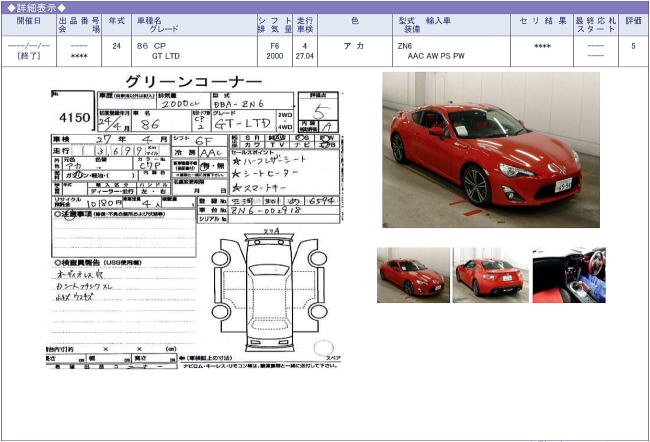Image resolution: width=650 pixels, height=442 pixels.
Task: Click the 'GT LTD' grade text in table
Action: click(x=166, y=56)
